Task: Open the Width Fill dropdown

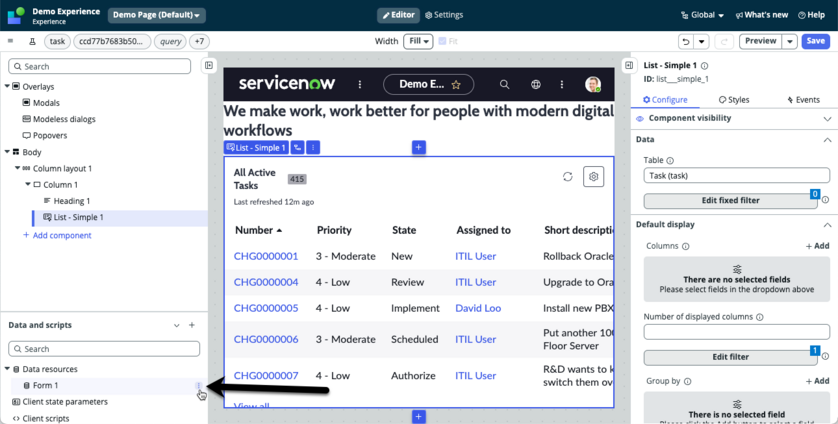Action: (x=418, y=41)
